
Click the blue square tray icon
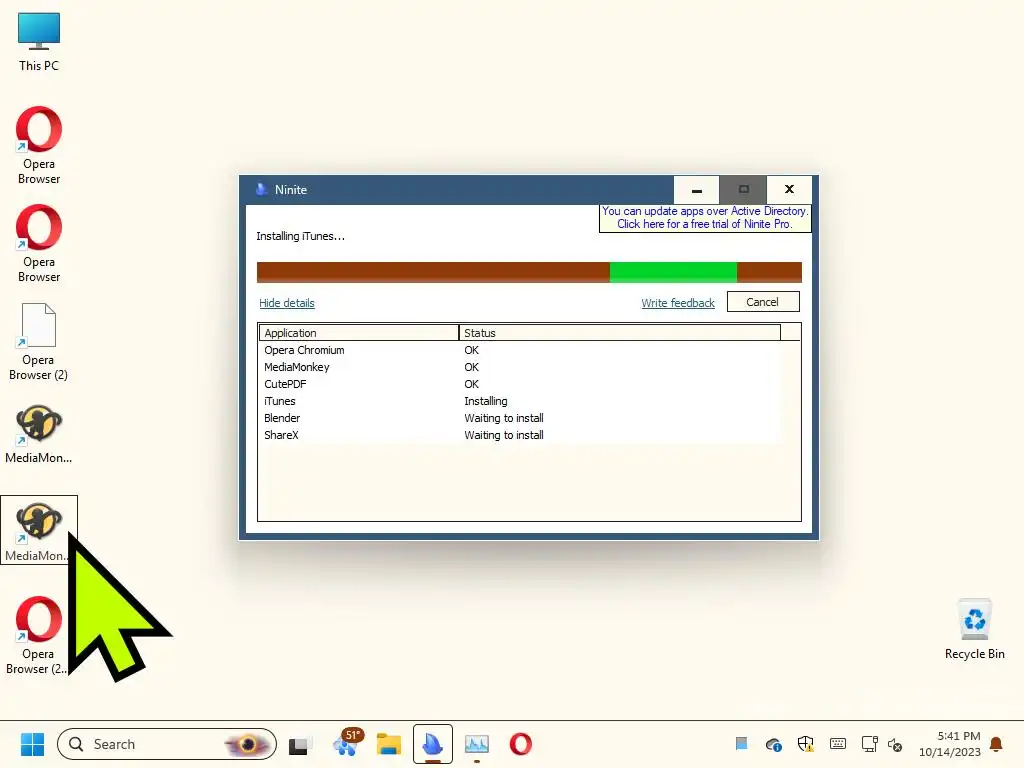click(x=741, y=744)
